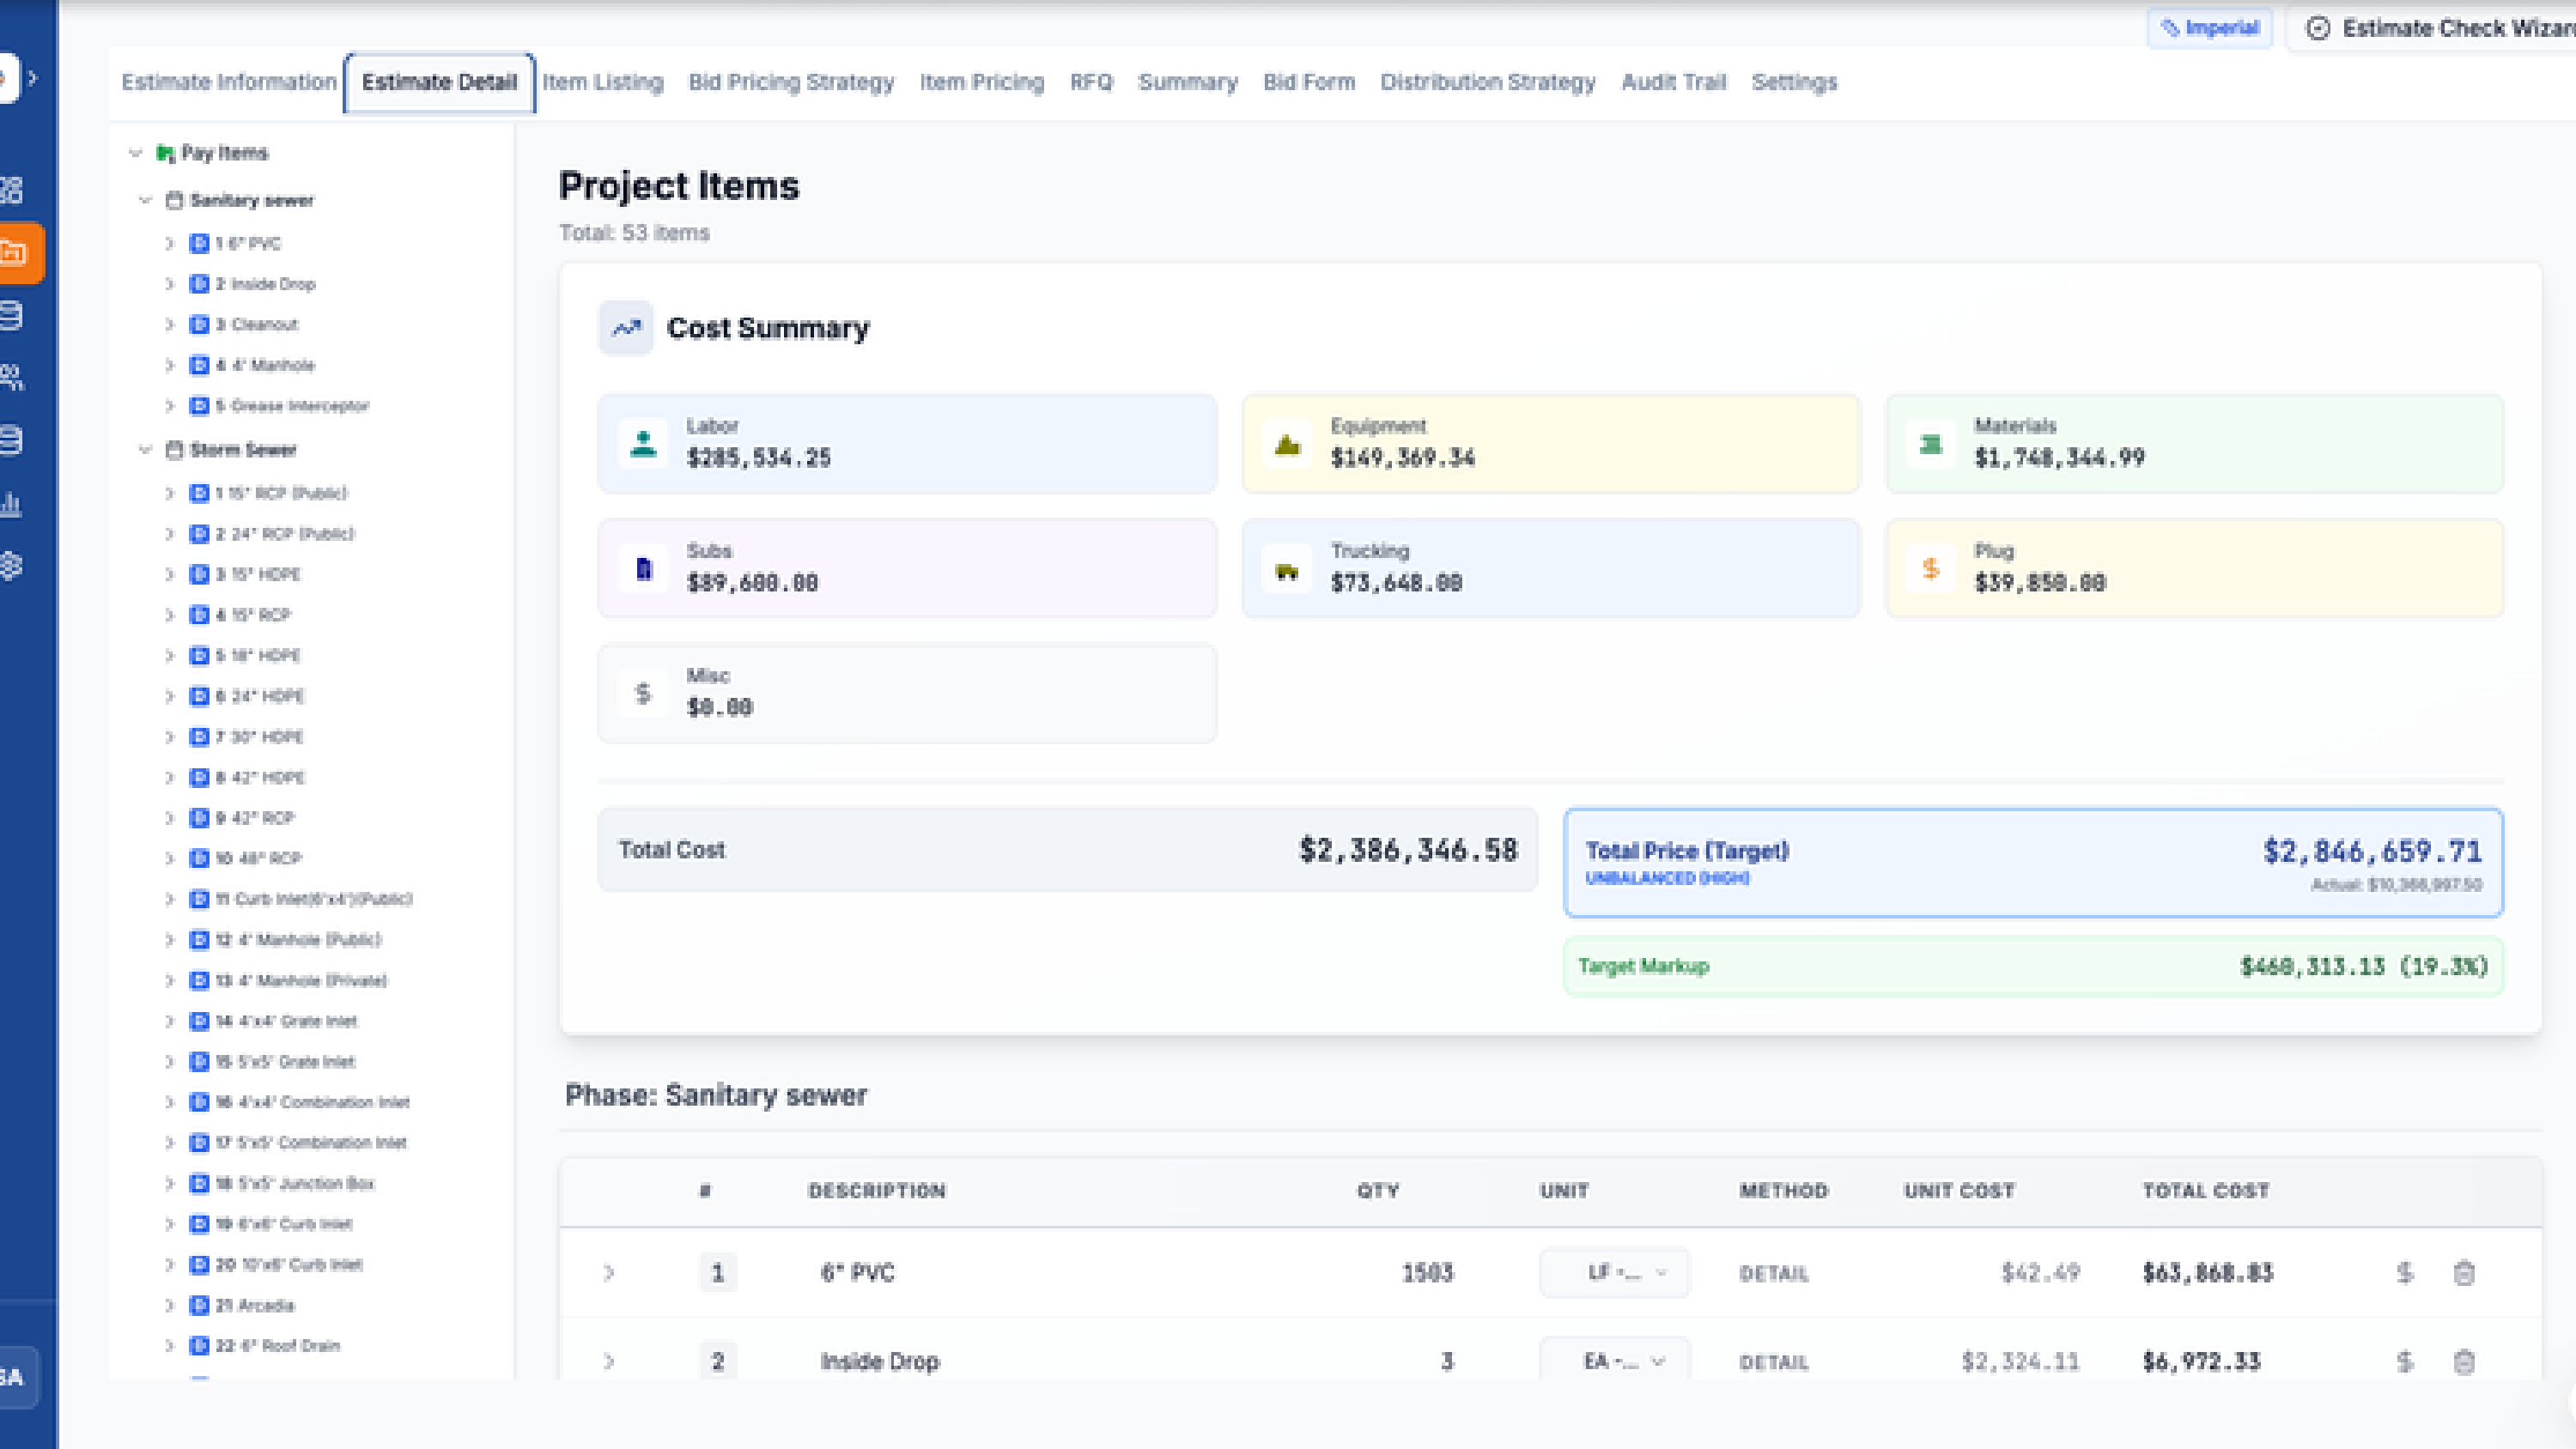
Task: Switch to the Item Listing tab
Action: click(603, 82)
